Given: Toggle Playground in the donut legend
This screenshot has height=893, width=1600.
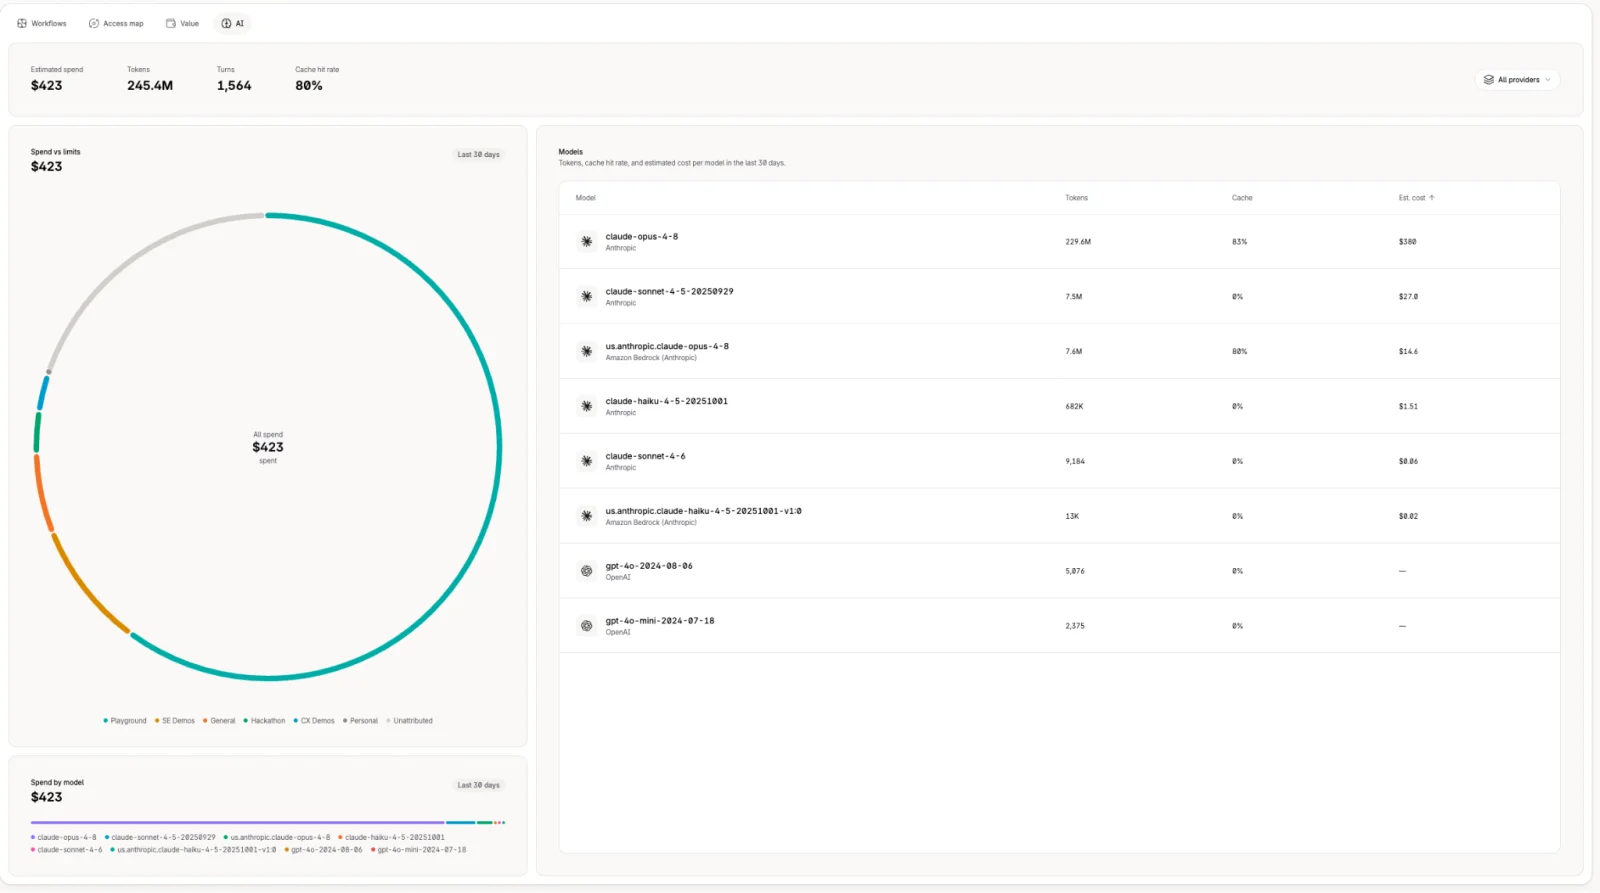Looking at the screenshot, I should tap(125, 721).
